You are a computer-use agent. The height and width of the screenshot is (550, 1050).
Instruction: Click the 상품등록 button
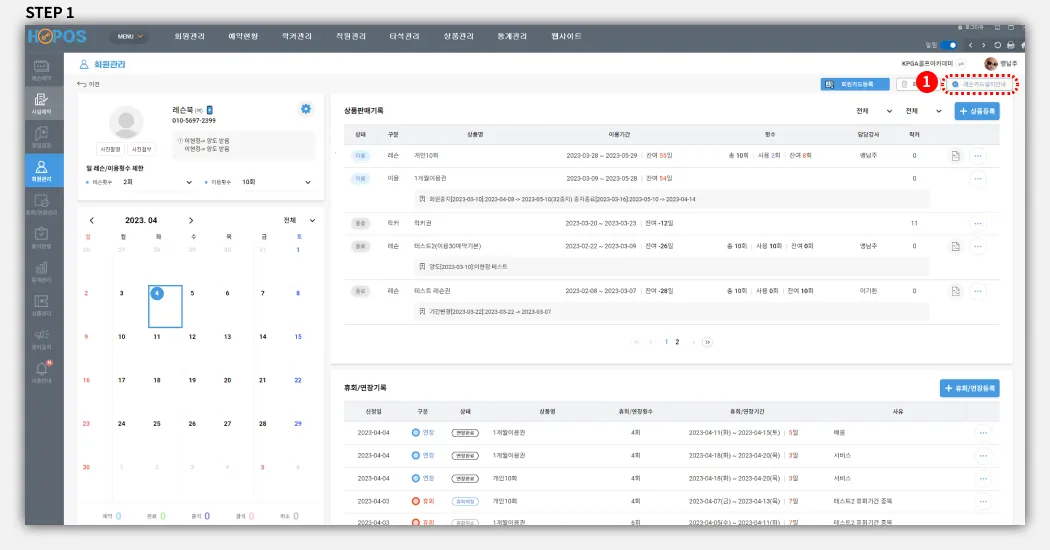click(976, 111)
